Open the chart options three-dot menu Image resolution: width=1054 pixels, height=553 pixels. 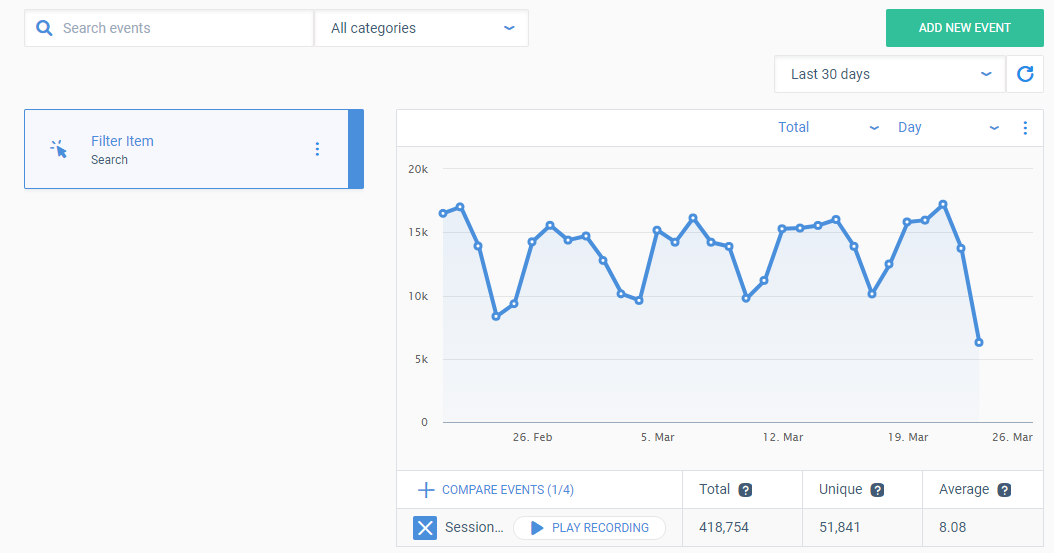coord(1025,128)
